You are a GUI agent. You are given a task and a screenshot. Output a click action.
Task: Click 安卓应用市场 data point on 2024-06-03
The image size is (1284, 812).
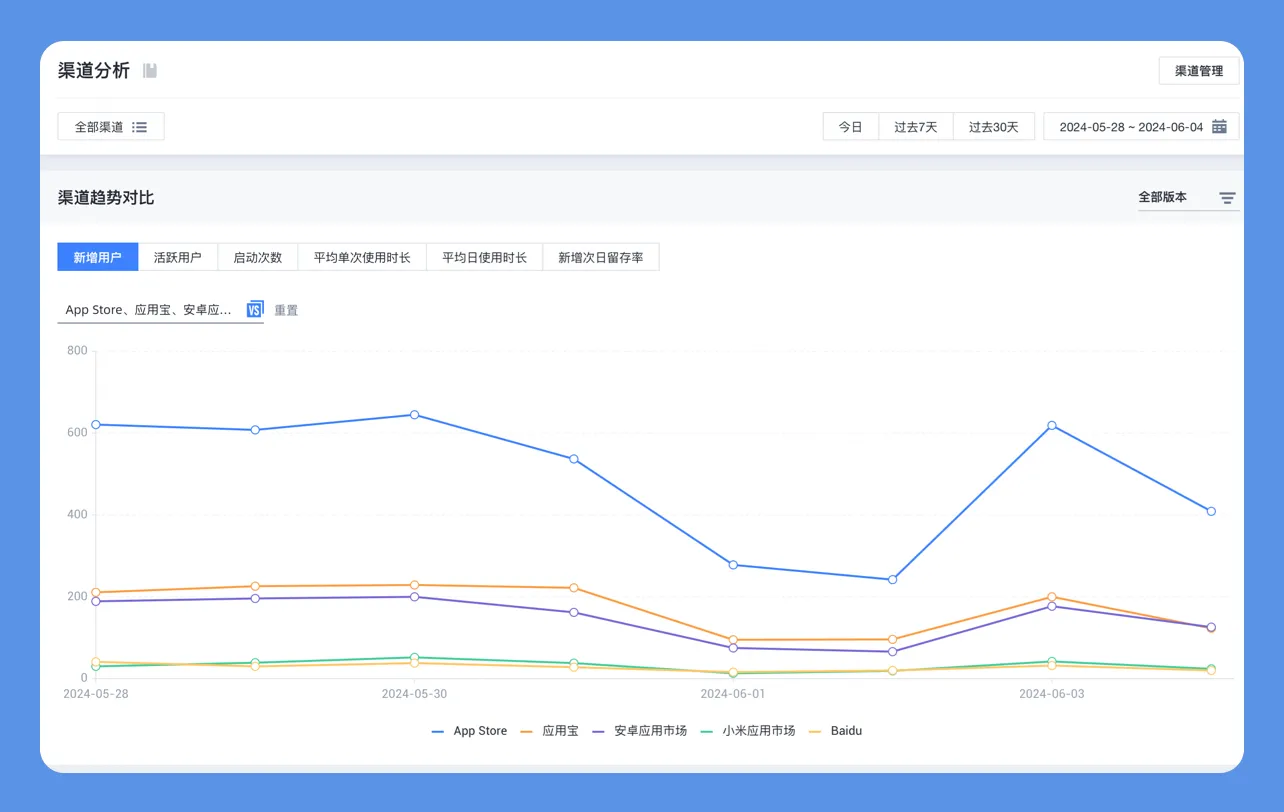(x=1052, y=606)
